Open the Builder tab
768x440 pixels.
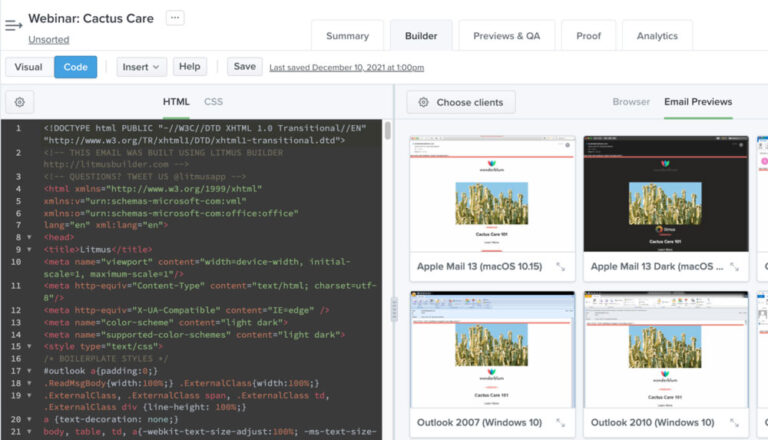point(421,36)
